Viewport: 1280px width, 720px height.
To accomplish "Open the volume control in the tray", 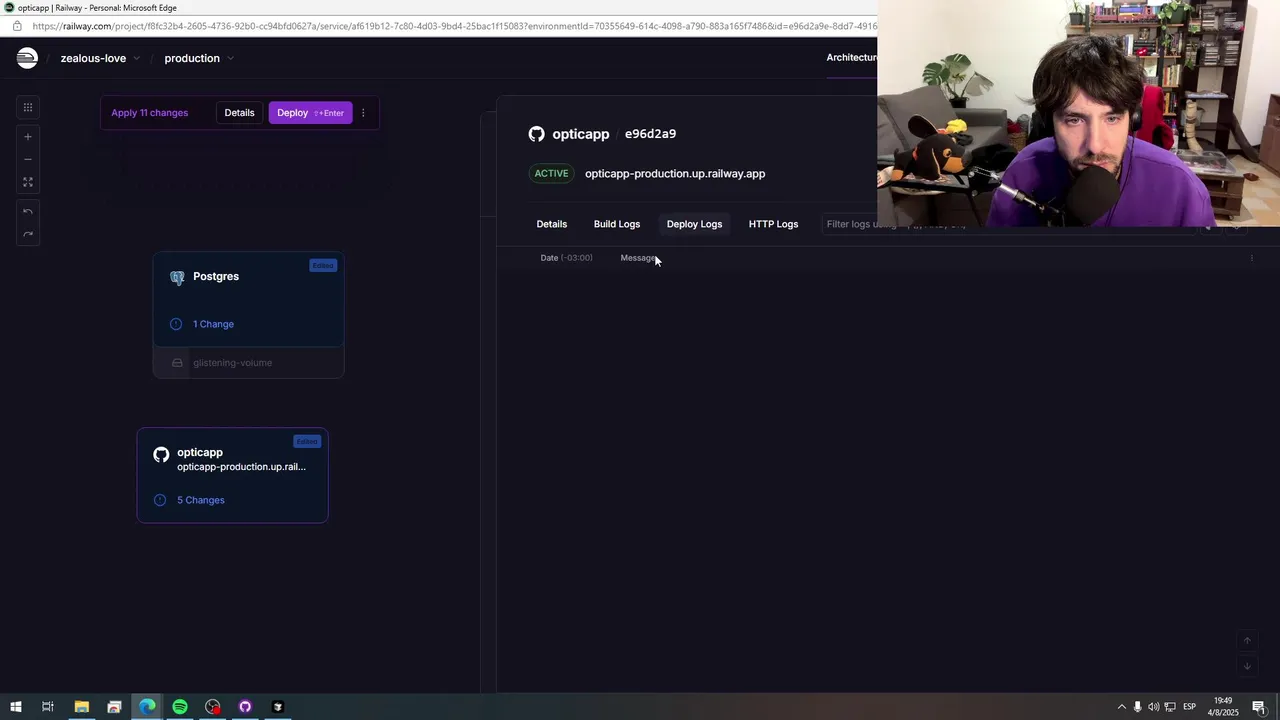I will click(1153, 707).
